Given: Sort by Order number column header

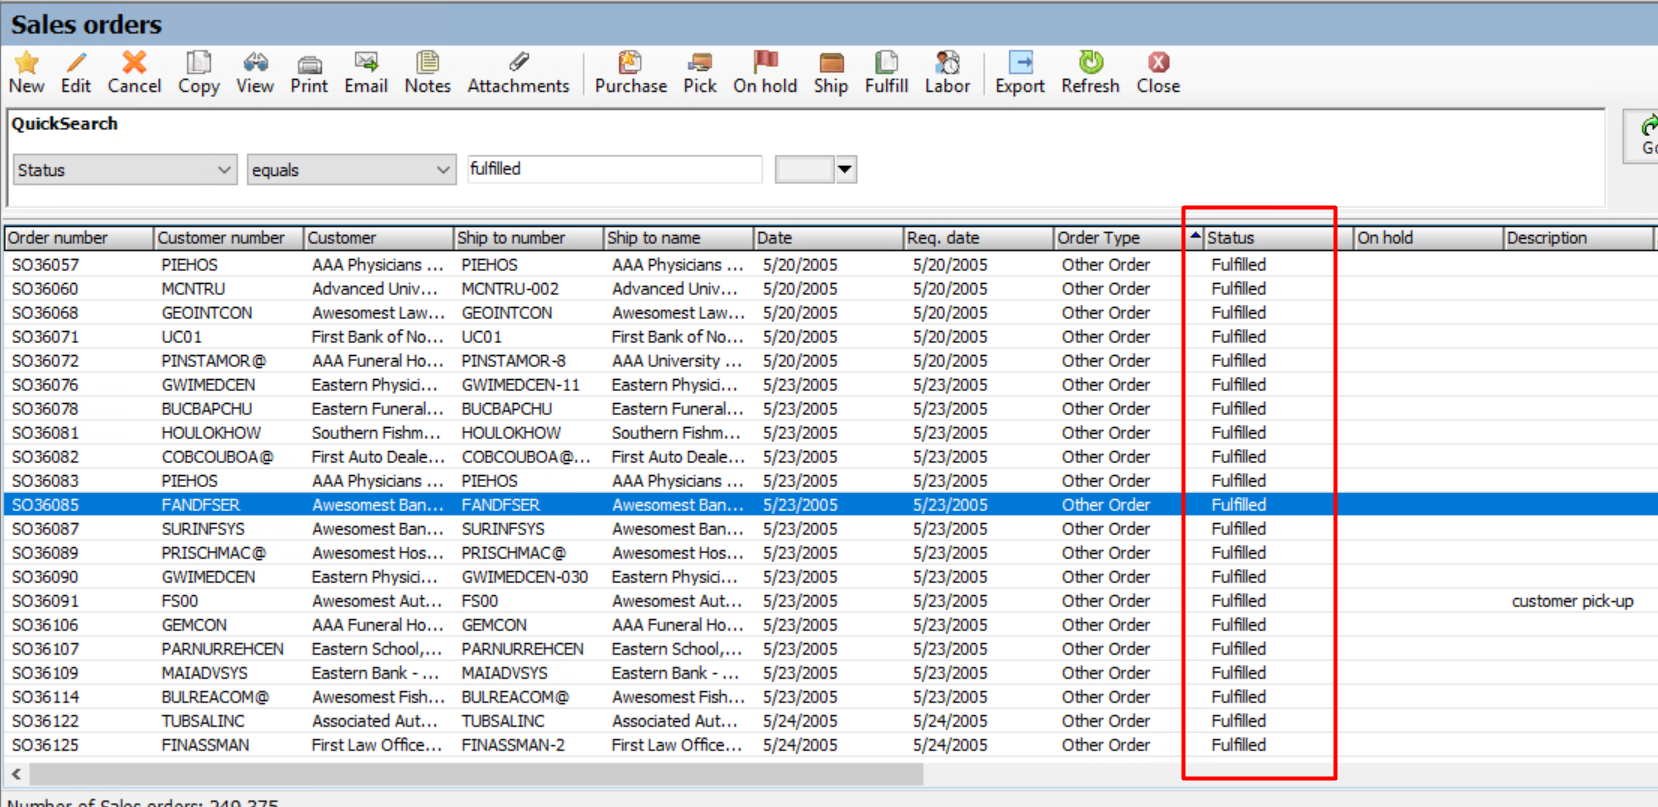Looking at the screenshot, I should 78,238.
